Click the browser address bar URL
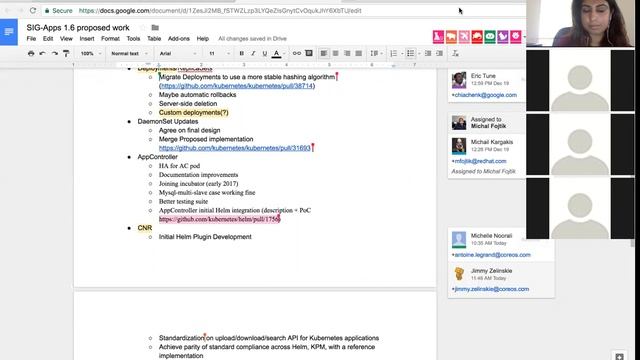The image size is (640, 360). click(220, 11)
